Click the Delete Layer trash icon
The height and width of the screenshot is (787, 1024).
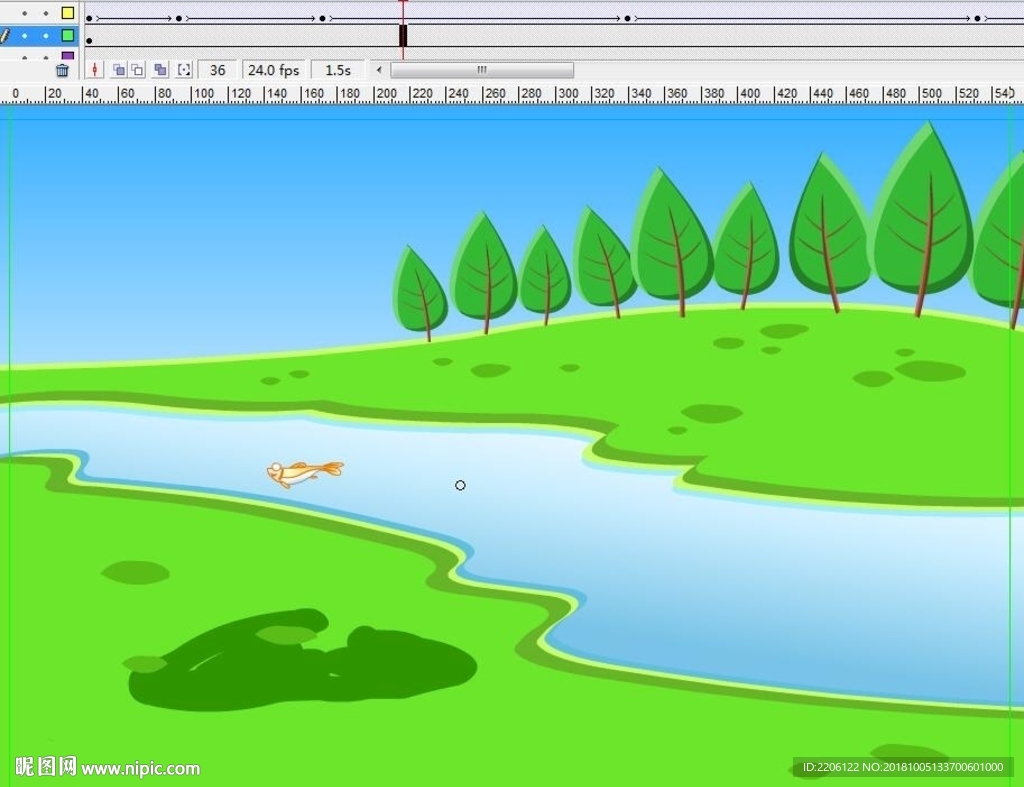coord(62,70)
